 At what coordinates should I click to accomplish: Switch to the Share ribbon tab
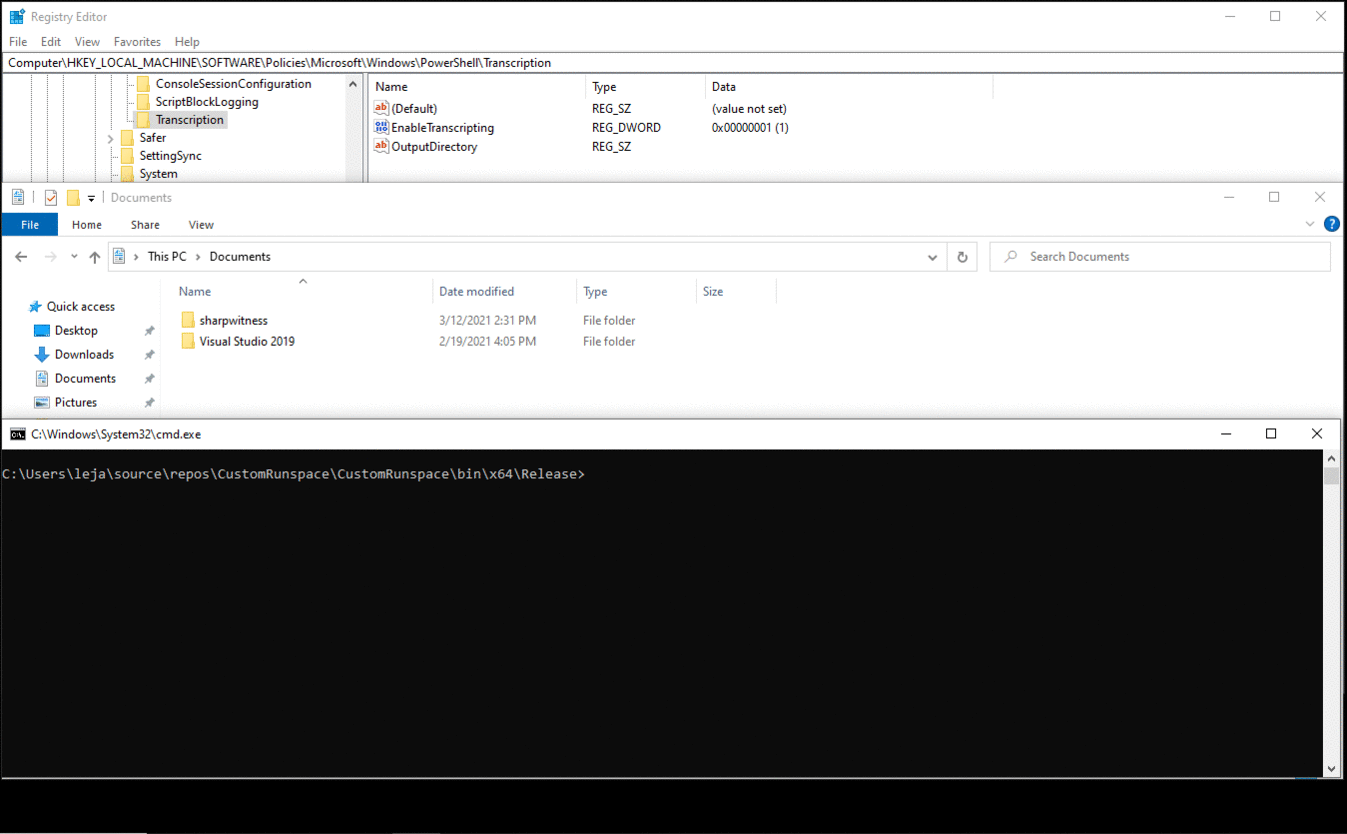145,225
